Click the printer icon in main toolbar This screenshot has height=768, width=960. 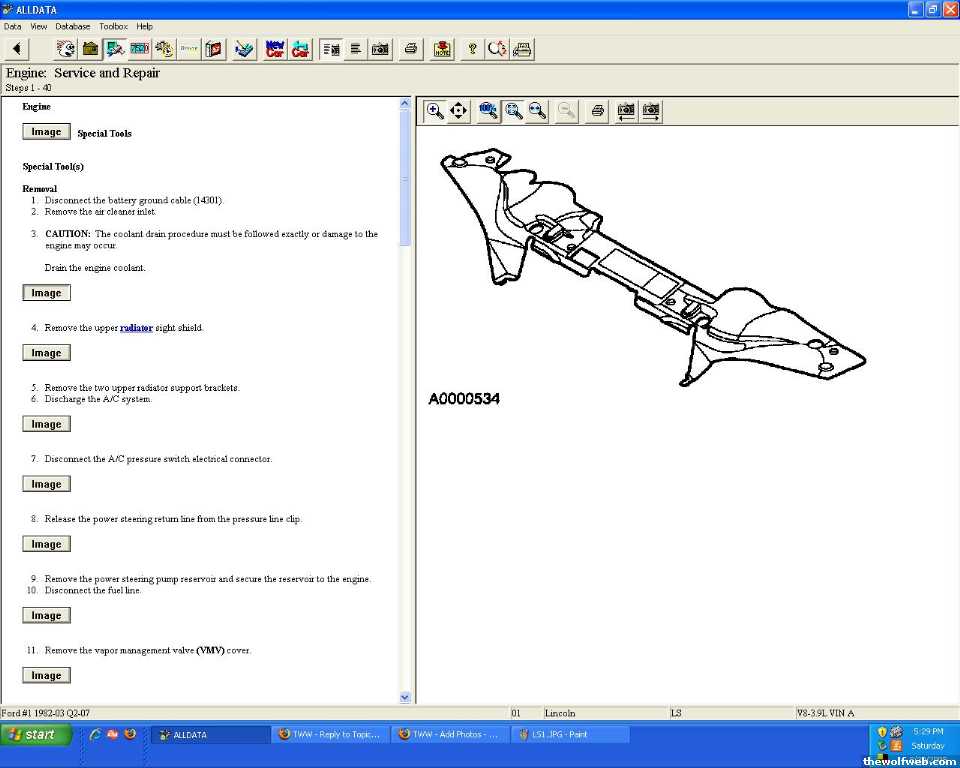410,49
